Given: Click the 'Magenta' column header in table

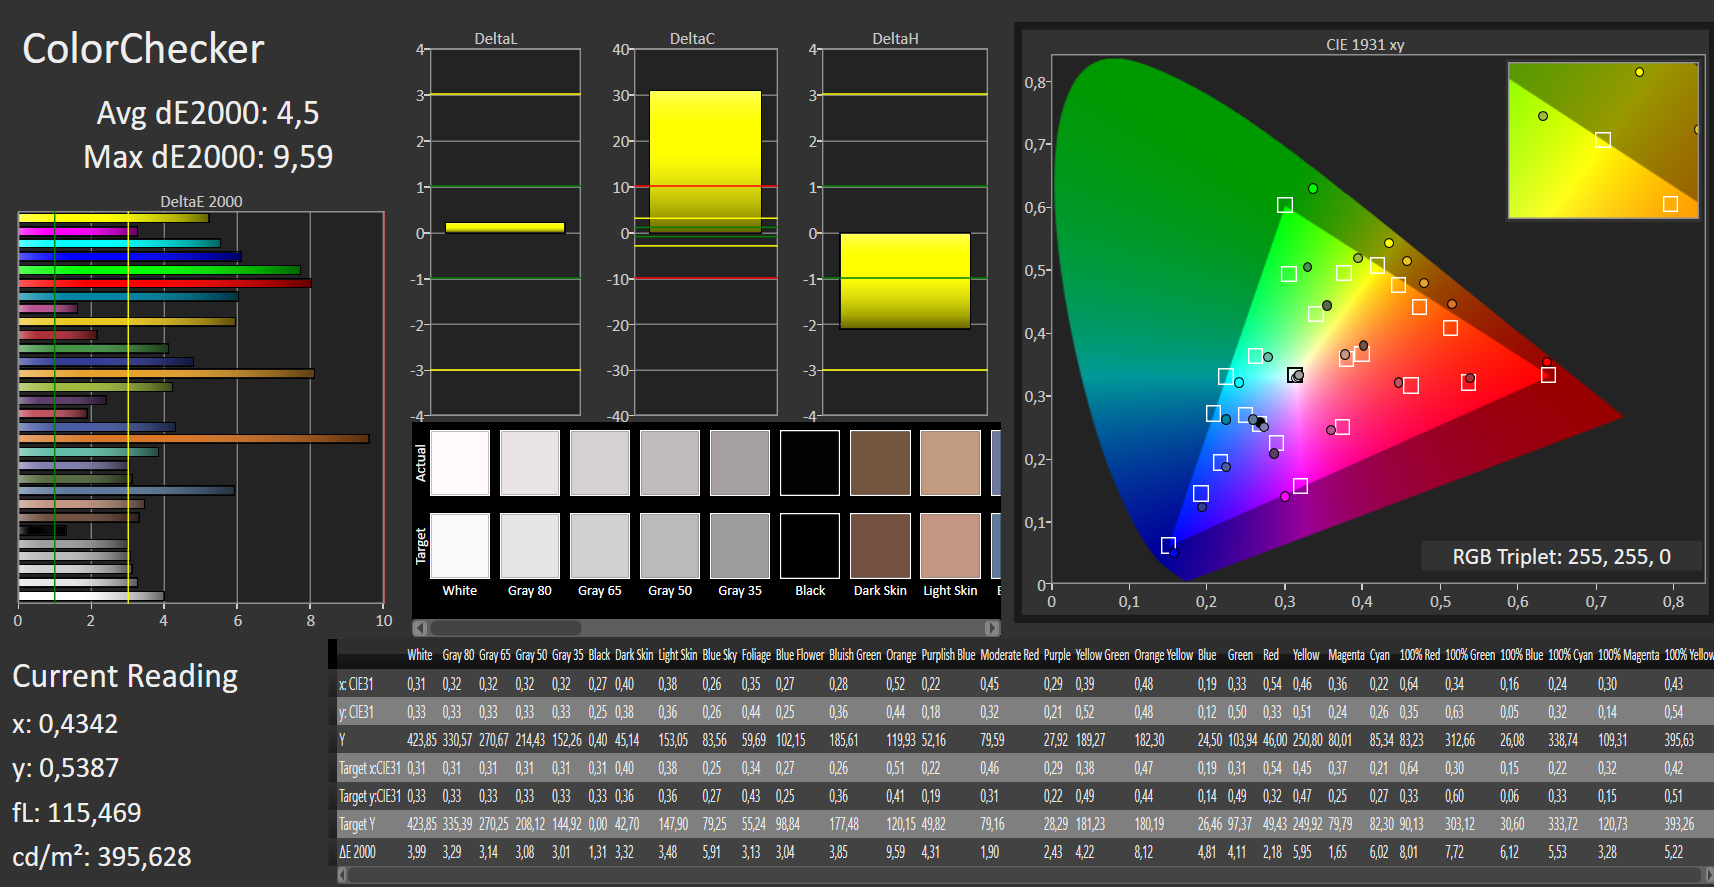Looking at the screenshot, I should pos(1346,655).
